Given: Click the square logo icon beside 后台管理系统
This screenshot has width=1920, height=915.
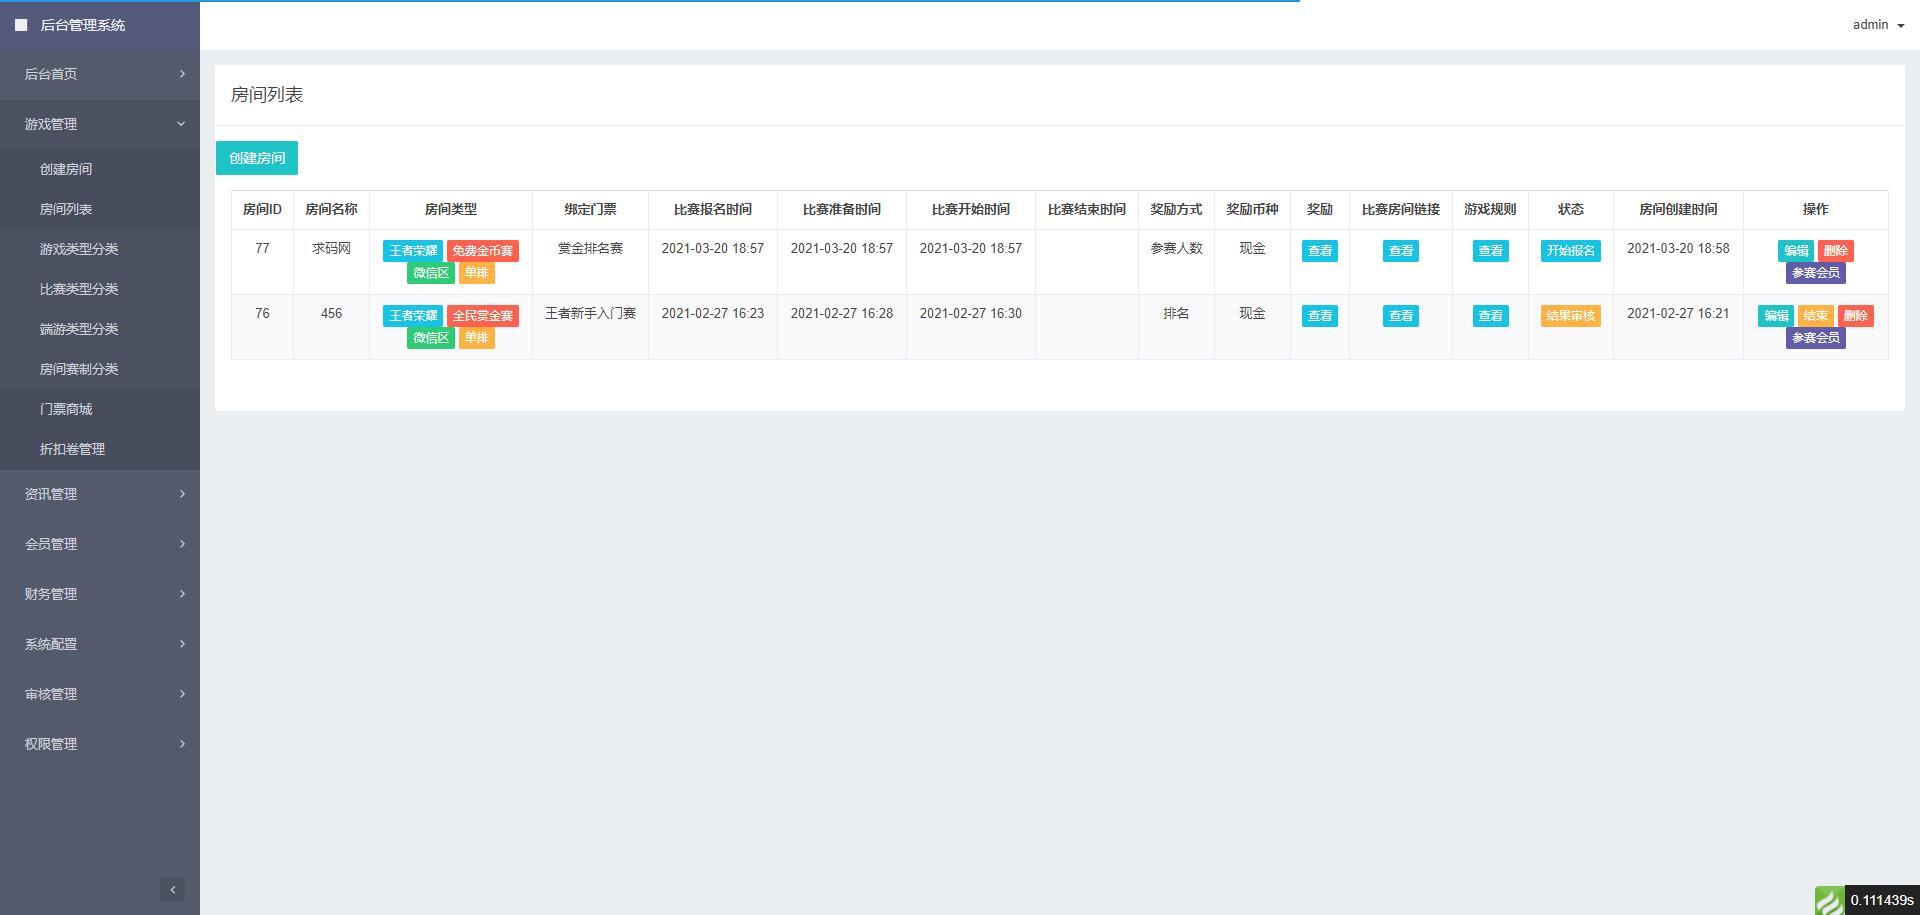Looking at the screenshot, I should 21,25.
